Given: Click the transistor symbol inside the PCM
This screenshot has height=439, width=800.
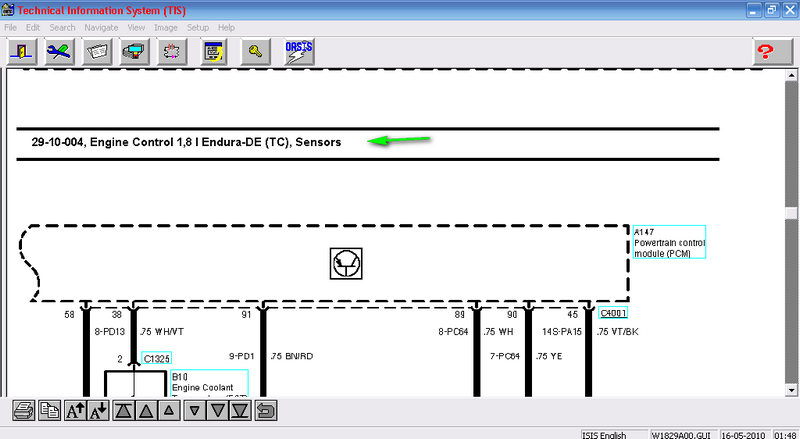Looking at the screenshot, I should tap(346, 263).
